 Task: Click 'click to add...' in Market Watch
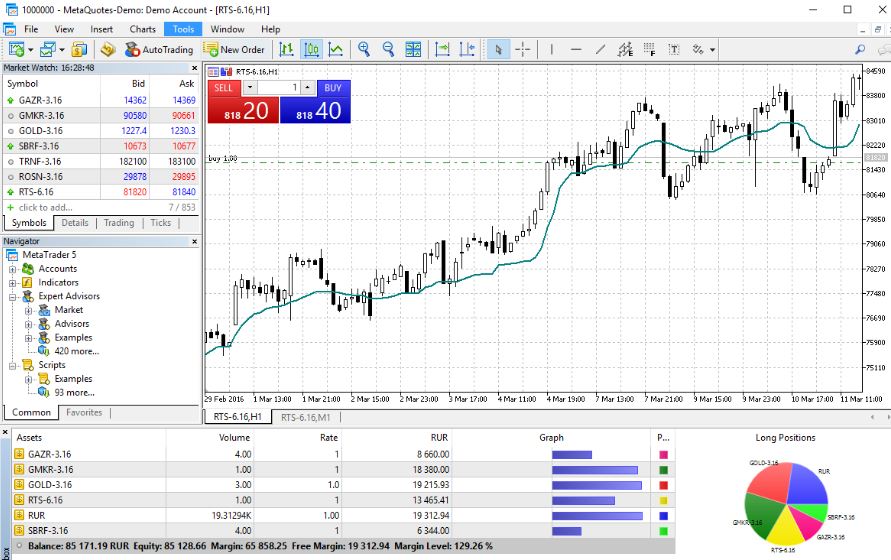[x=45, y=208]
